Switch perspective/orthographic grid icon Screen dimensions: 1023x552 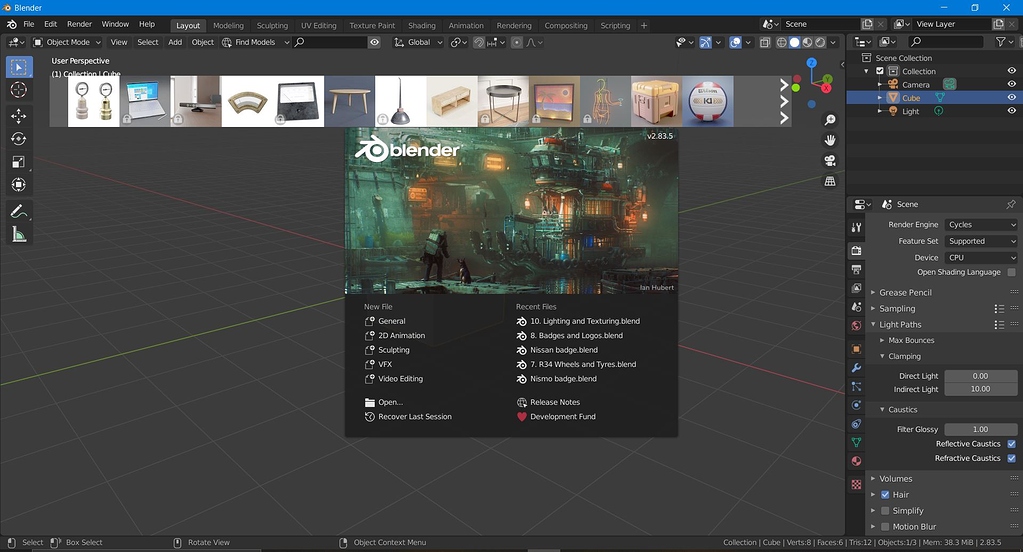pos(830,181)
